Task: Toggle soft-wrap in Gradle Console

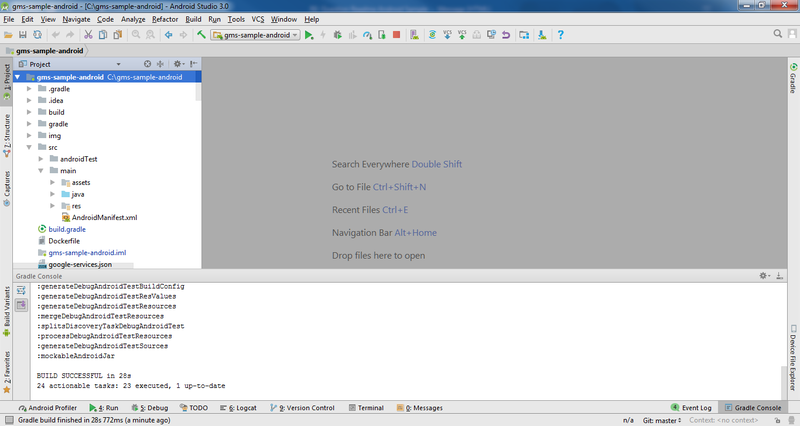Action: [x=21, y=290]
